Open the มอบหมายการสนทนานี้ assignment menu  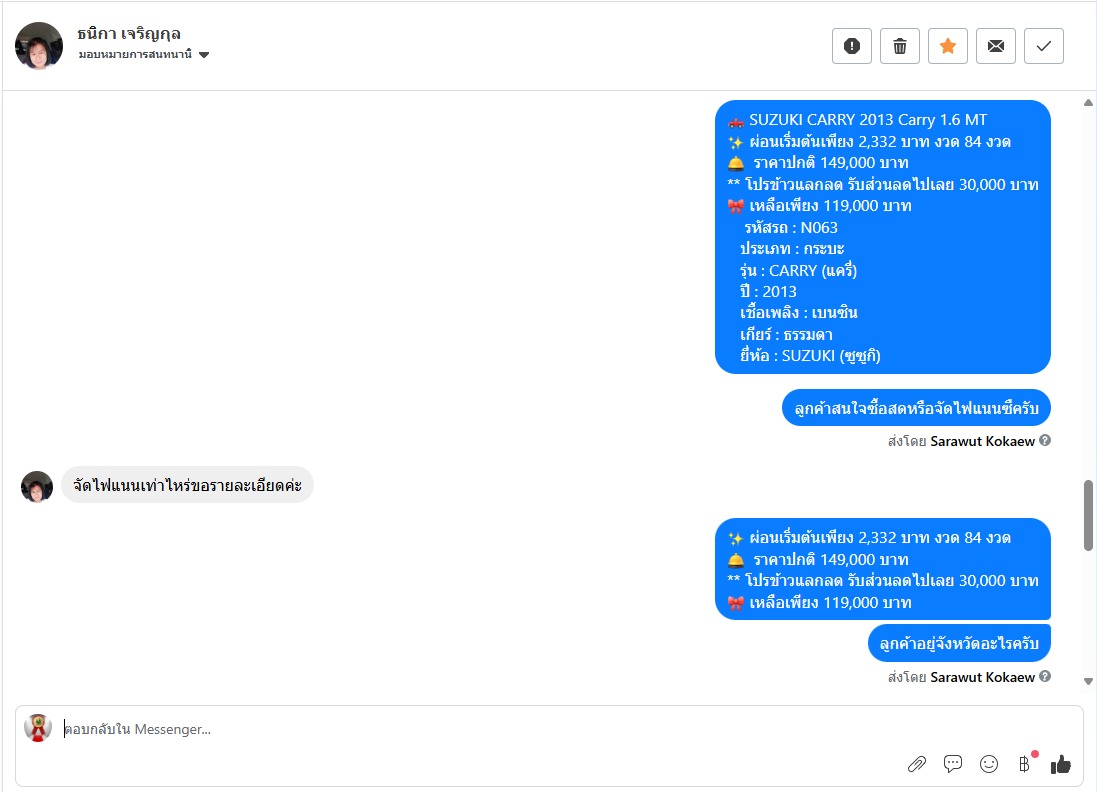pos(143,55)
